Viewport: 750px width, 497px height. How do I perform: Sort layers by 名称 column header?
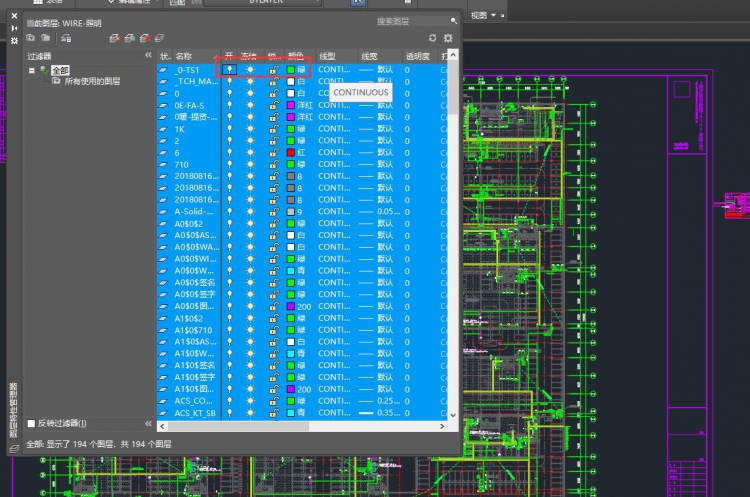185,56
